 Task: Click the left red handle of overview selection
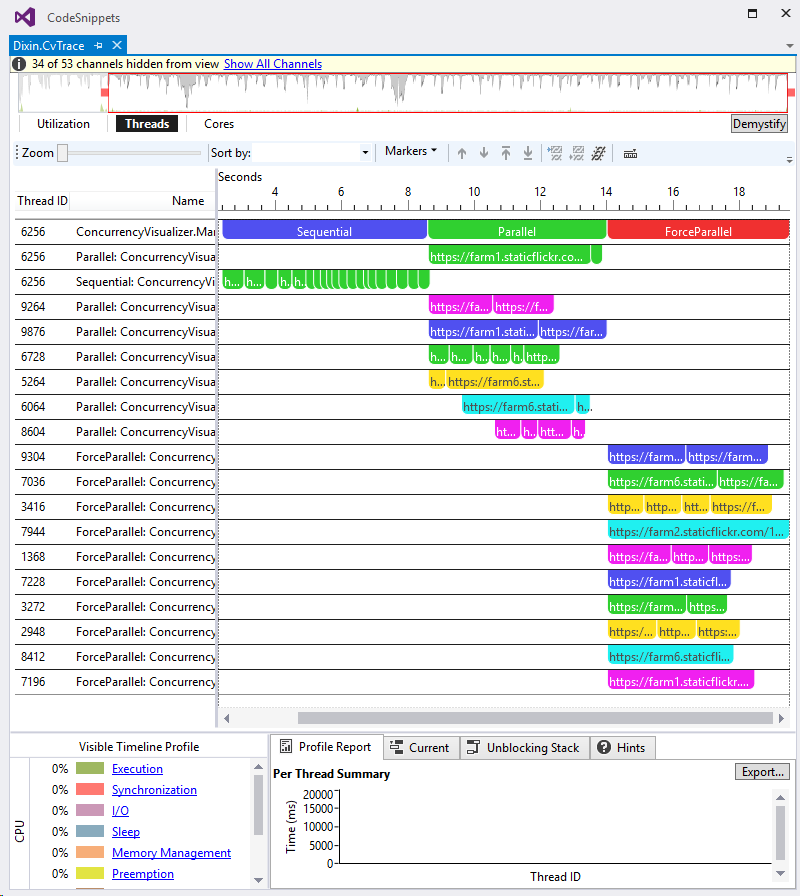tap(105, 93)
